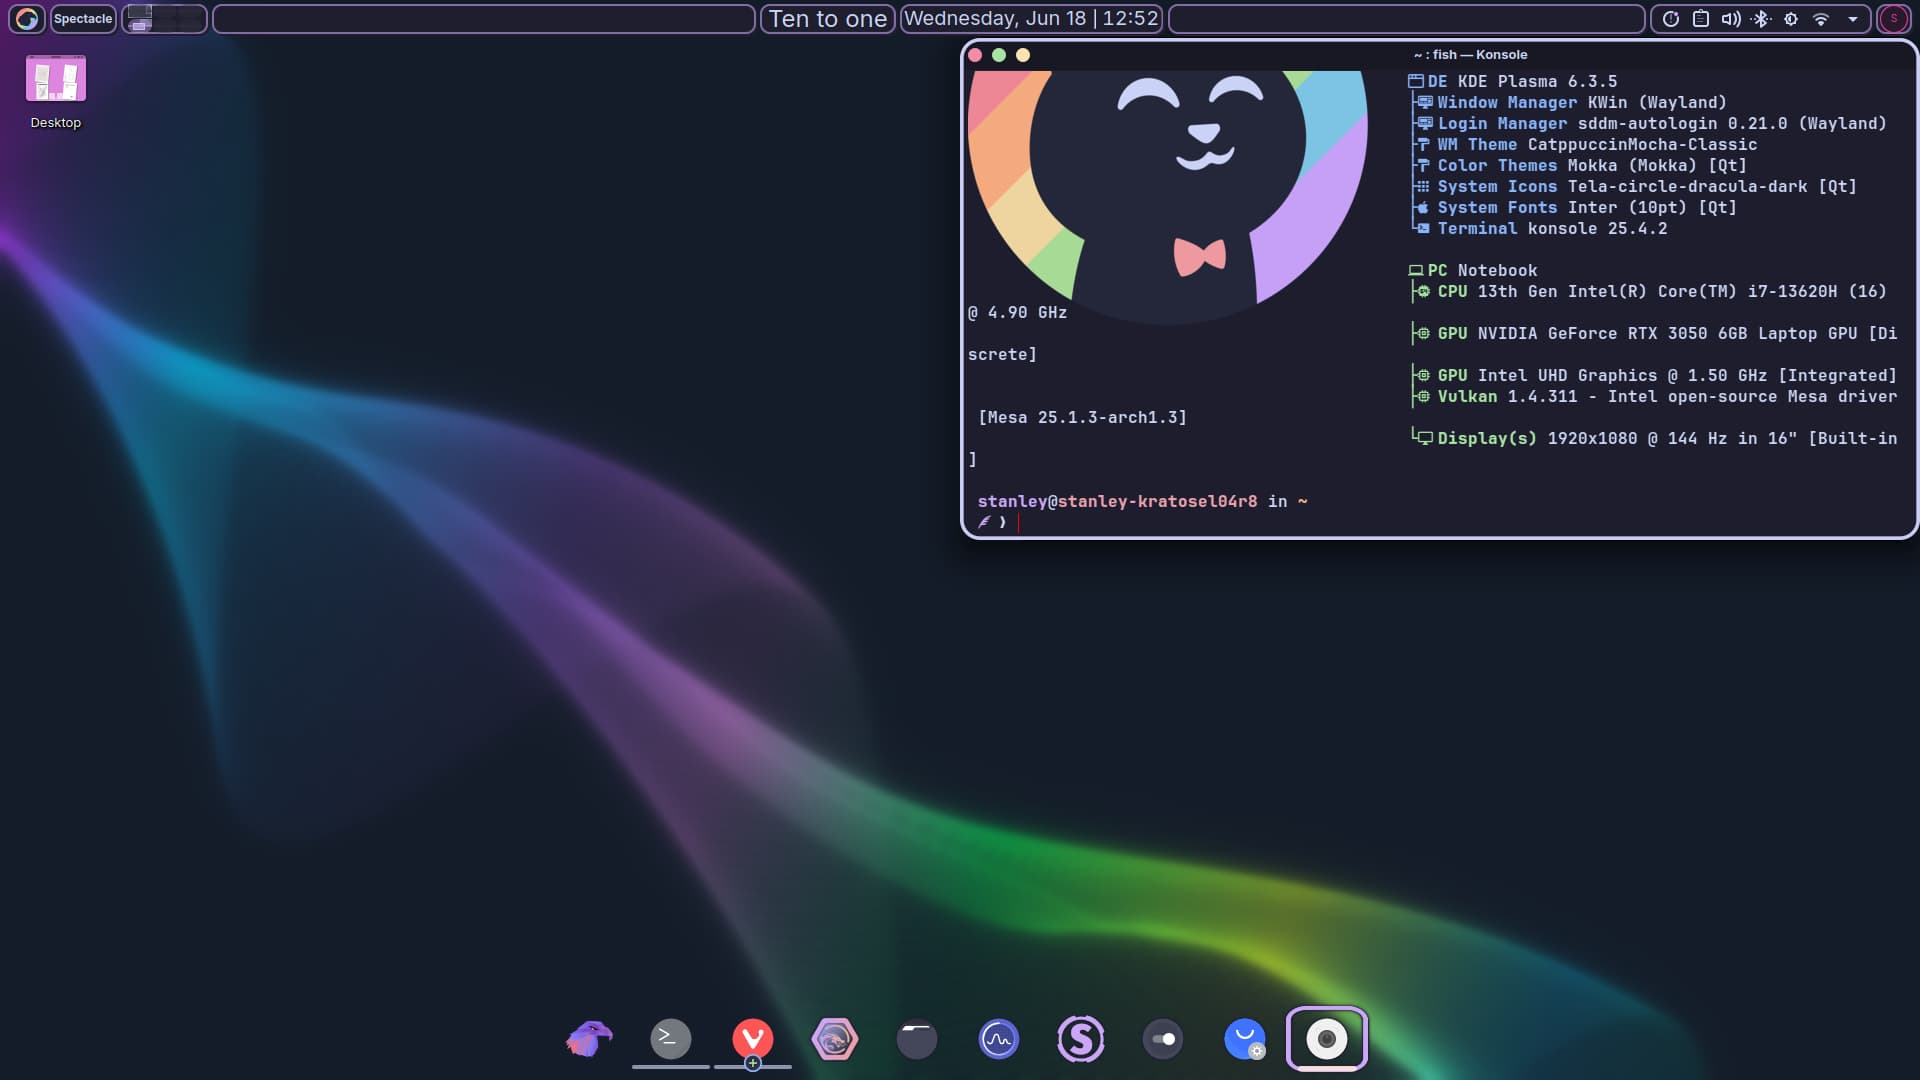
Task: Open notifications tray icon
Action: click(x=1671, y=18)
